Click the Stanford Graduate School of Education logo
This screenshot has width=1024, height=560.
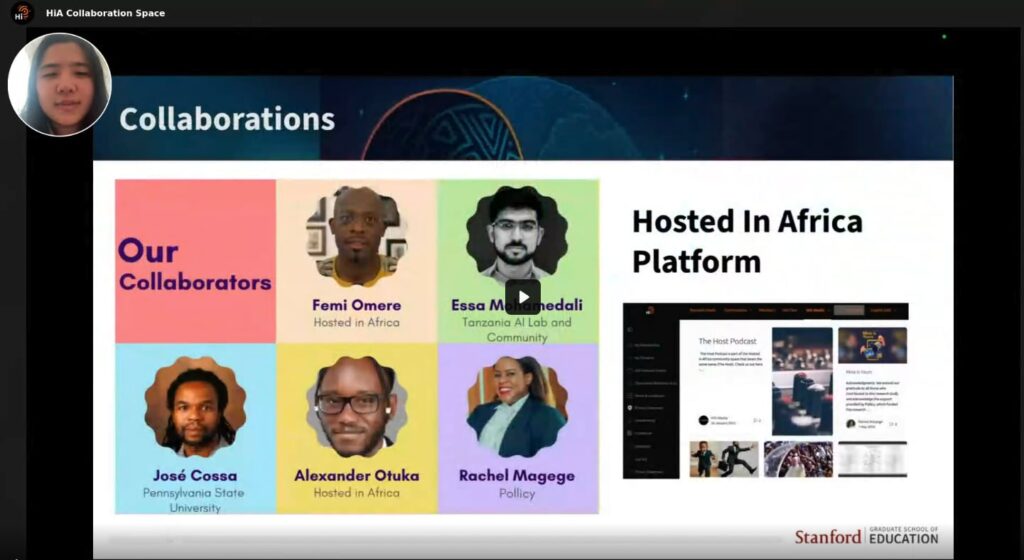pos(866,536)
